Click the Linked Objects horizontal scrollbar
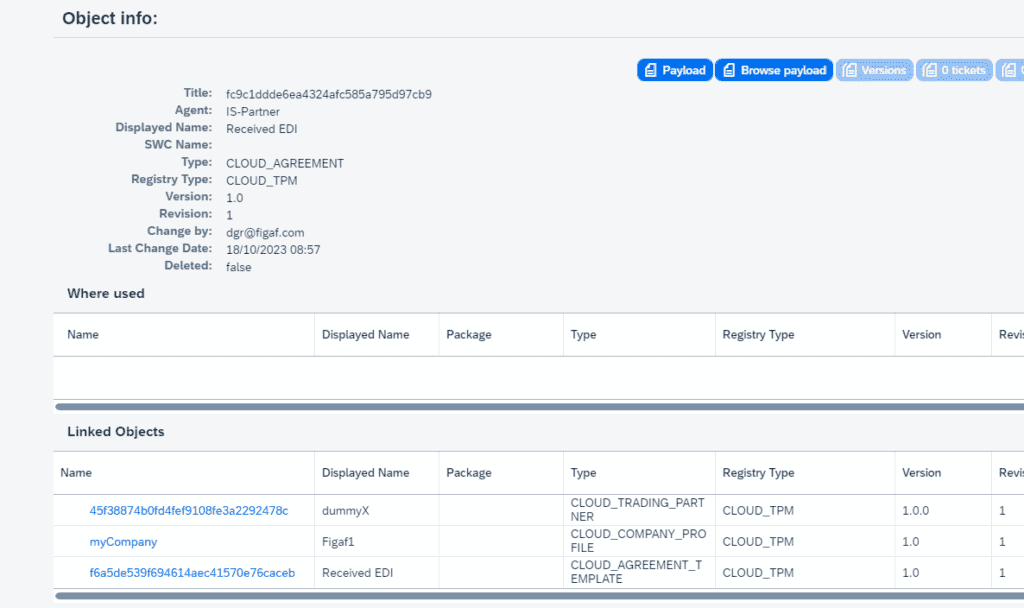This screenshot has height=608, width=1024. click(539, 596)
